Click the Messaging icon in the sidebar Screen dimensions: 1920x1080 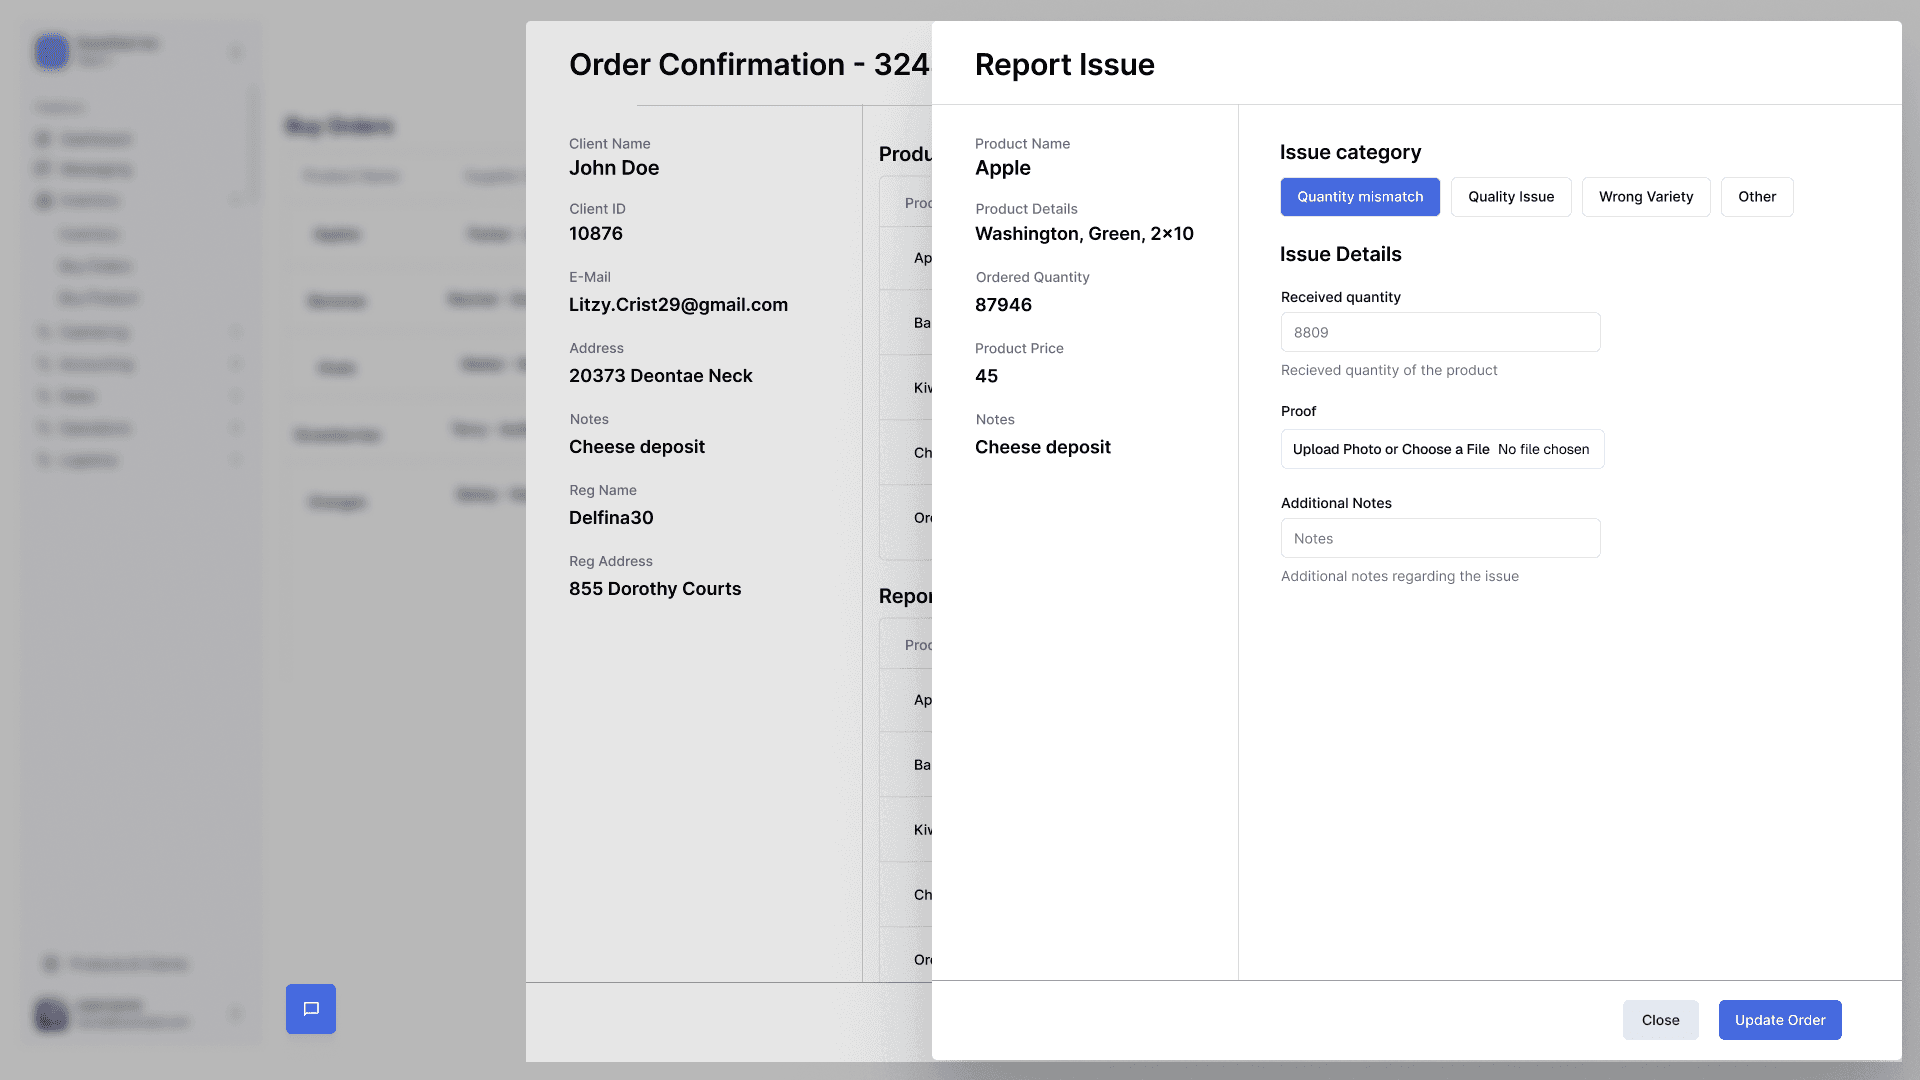pyautogui.click(x=43, y=169)
